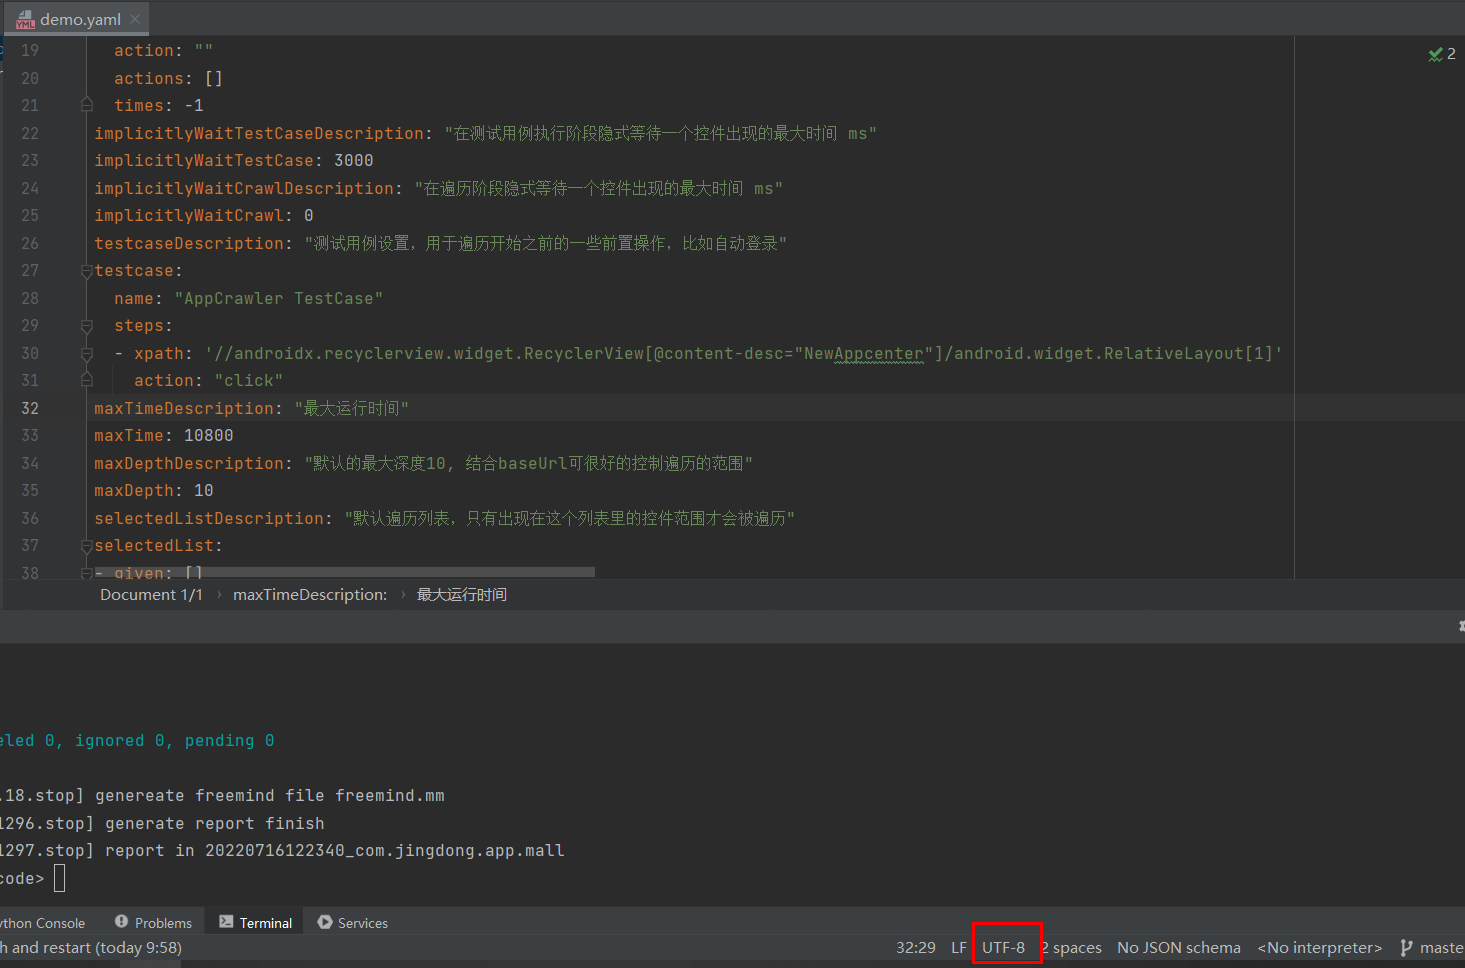This screenshot has height=968, width=1465.
Task: Click editor horizontal scrollbar near line 38
Action: tap(345, 572)
